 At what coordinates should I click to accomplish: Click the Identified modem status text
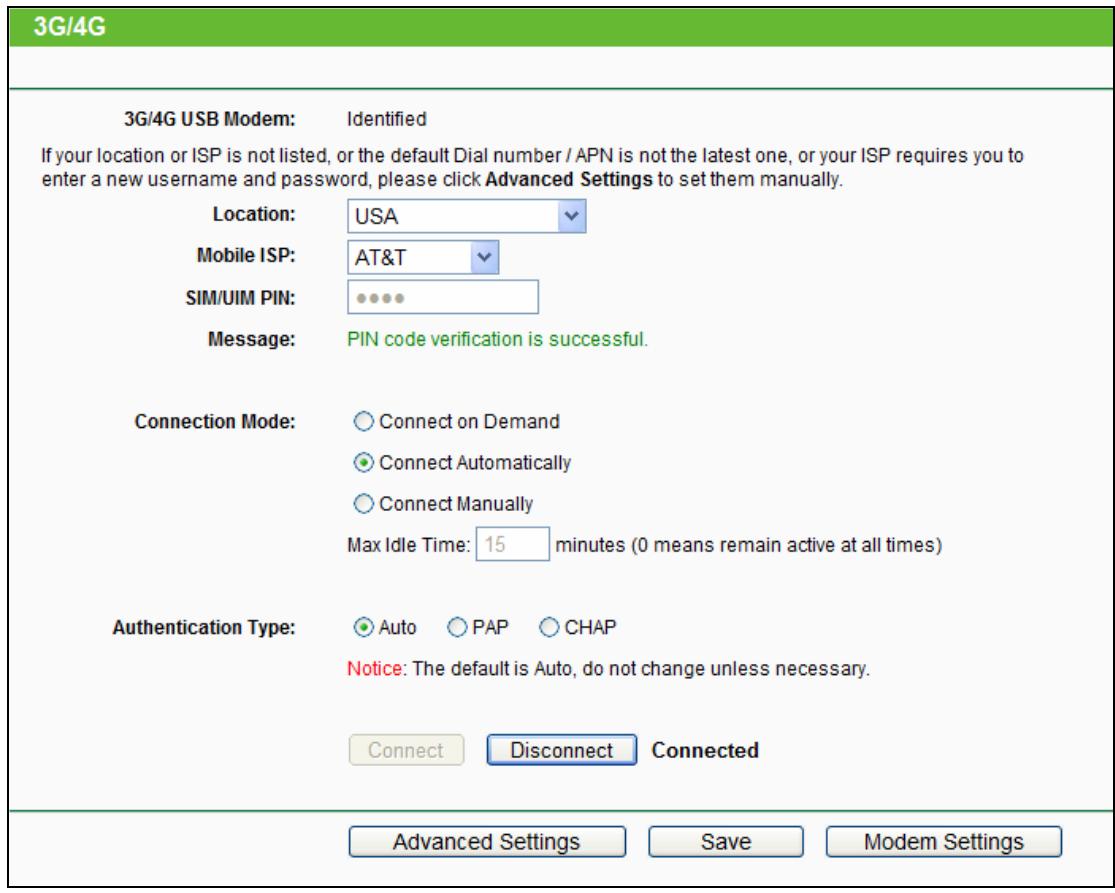click(x=386, y=120)
